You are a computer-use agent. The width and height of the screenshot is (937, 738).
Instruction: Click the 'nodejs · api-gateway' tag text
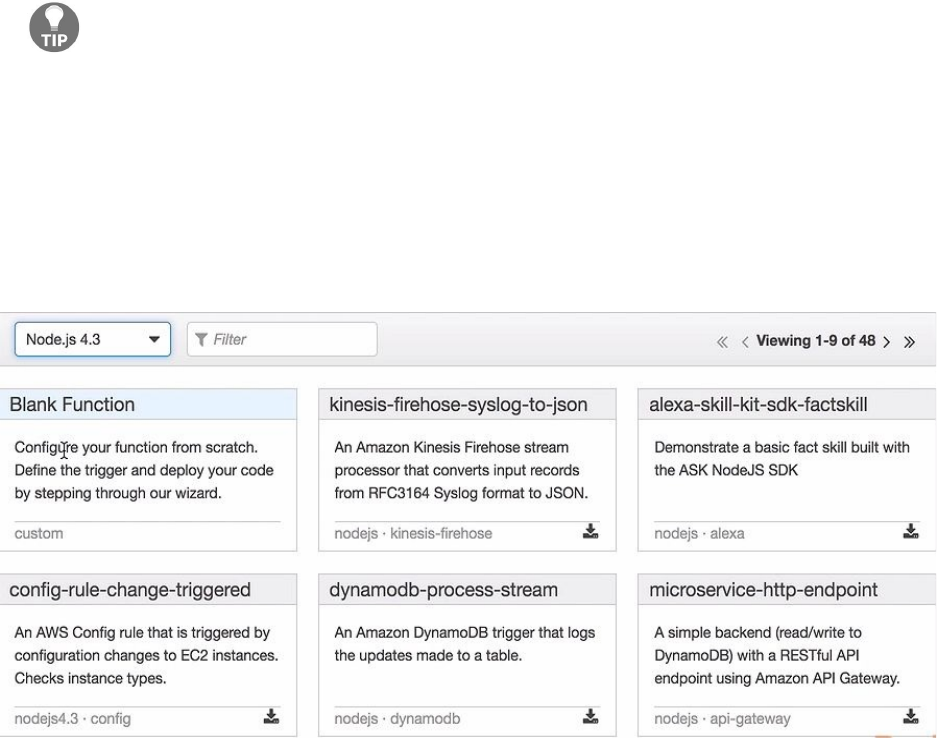click(722, 719)
